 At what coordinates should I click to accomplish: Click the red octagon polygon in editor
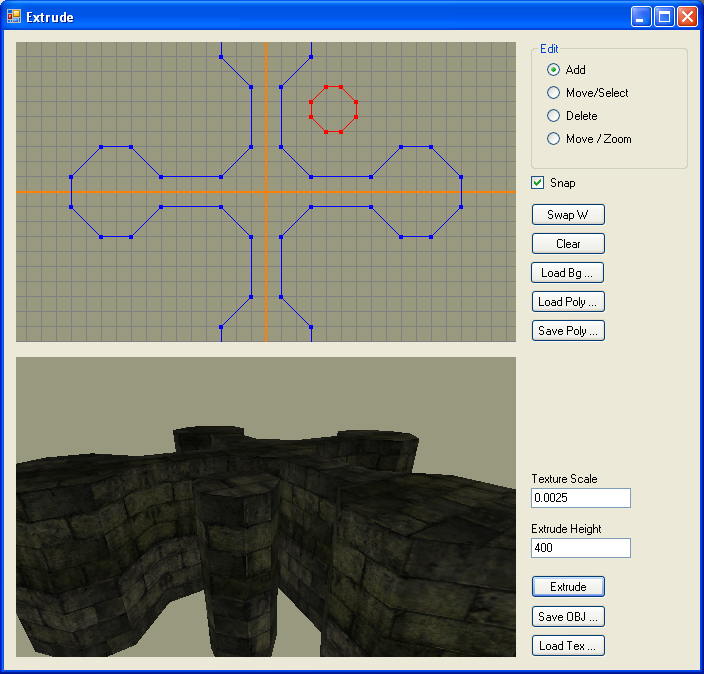click(x=333, y=109)
